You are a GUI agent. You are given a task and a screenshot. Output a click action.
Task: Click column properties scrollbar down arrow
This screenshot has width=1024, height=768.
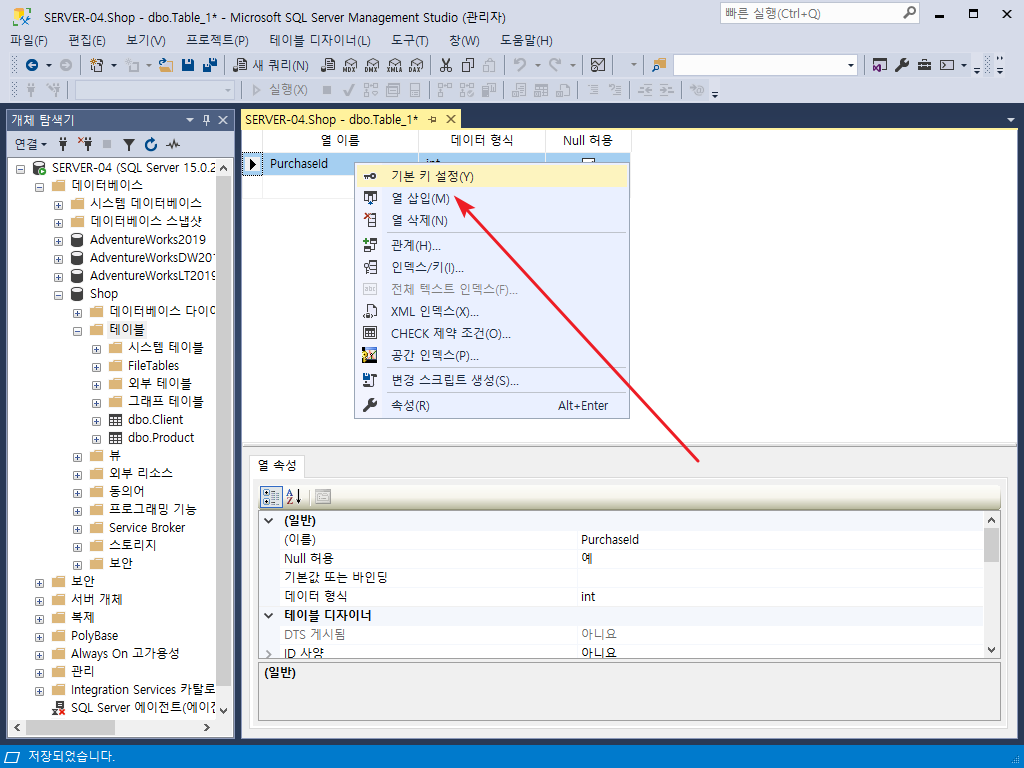[x=991, y=650]
